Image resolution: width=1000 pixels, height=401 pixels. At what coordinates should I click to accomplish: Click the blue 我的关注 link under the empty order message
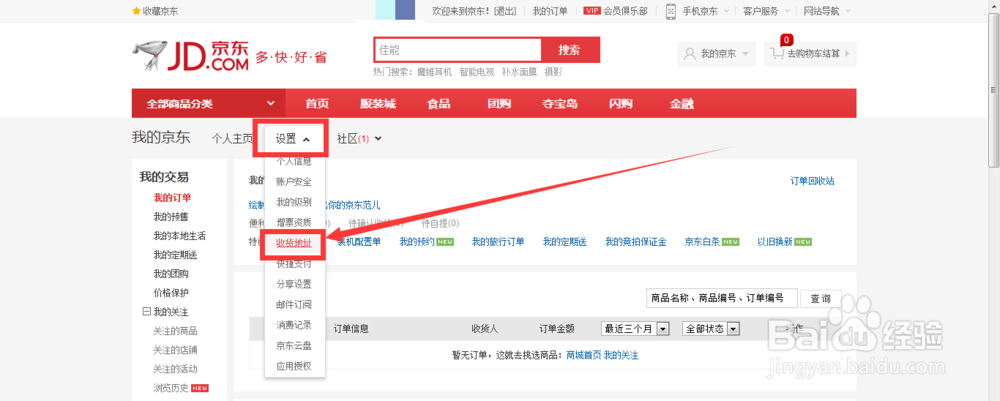pyautogui.click(x=621, y=355)
